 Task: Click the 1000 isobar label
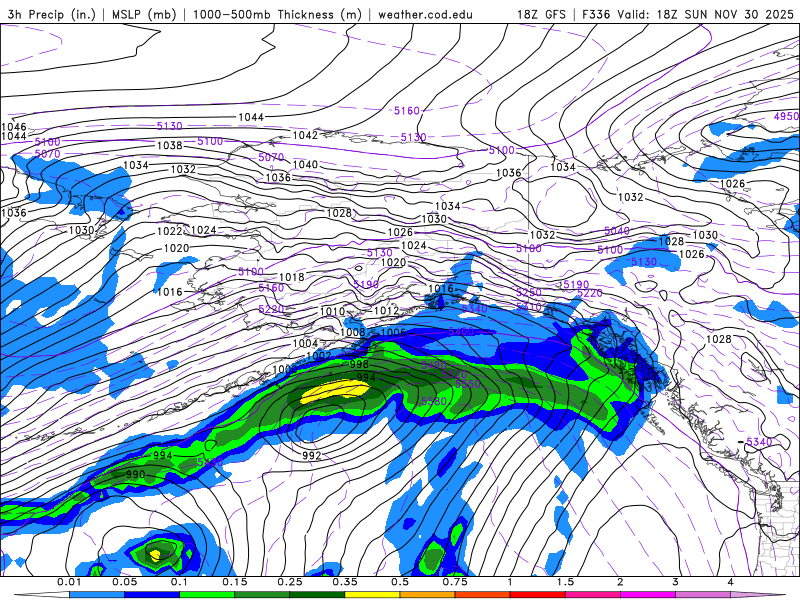[285, 369]
